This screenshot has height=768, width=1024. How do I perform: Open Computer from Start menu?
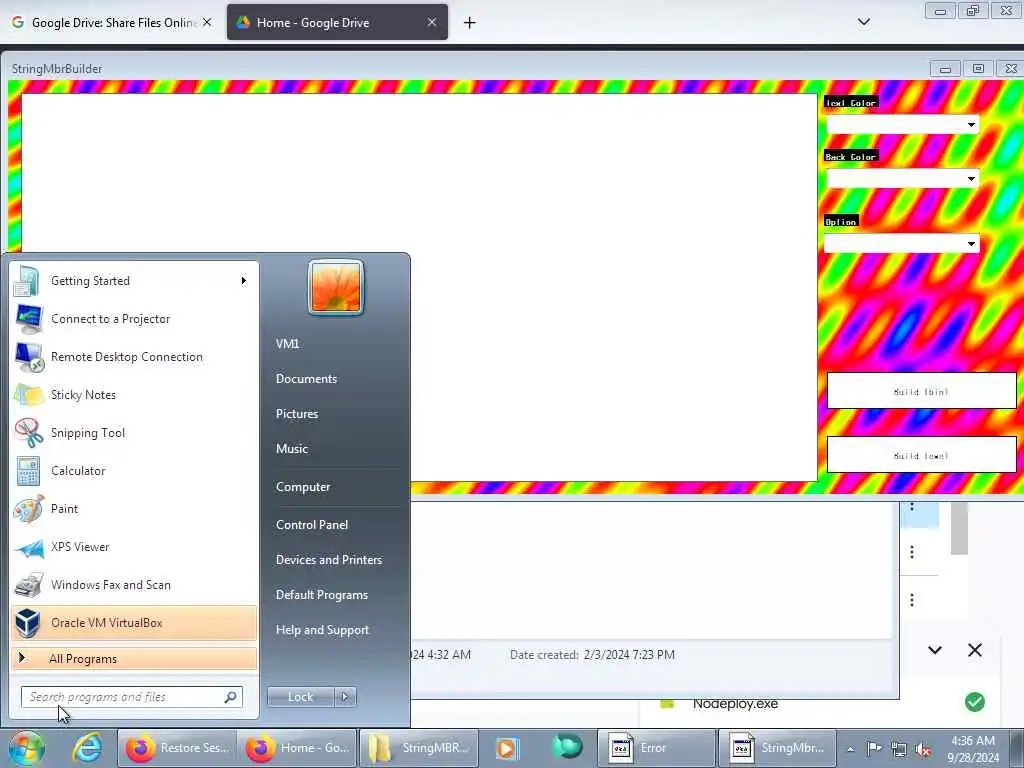click(x=303, y=487)
